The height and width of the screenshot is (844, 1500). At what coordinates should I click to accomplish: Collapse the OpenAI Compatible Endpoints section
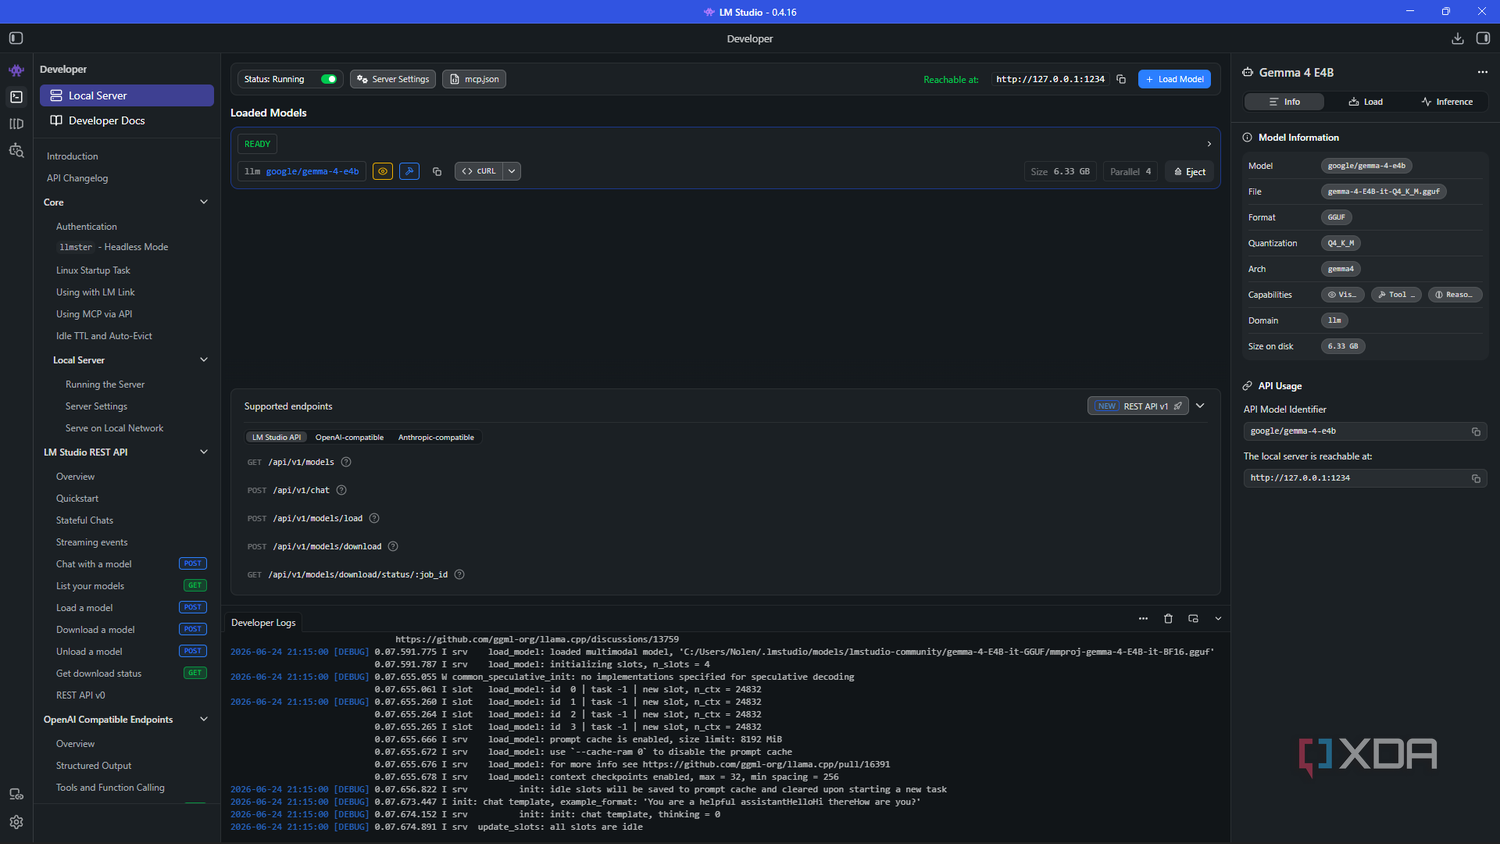[x=204, y=719]
